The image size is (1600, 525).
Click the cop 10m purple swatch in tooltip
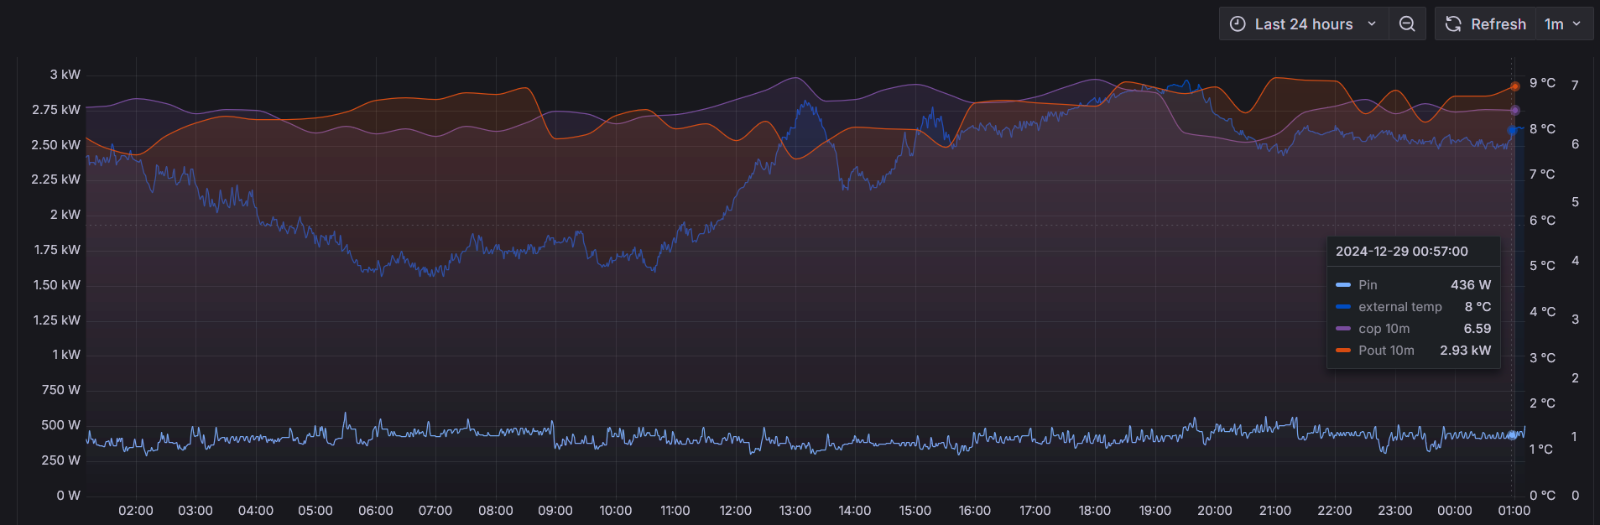click(x=1343, y=329)
